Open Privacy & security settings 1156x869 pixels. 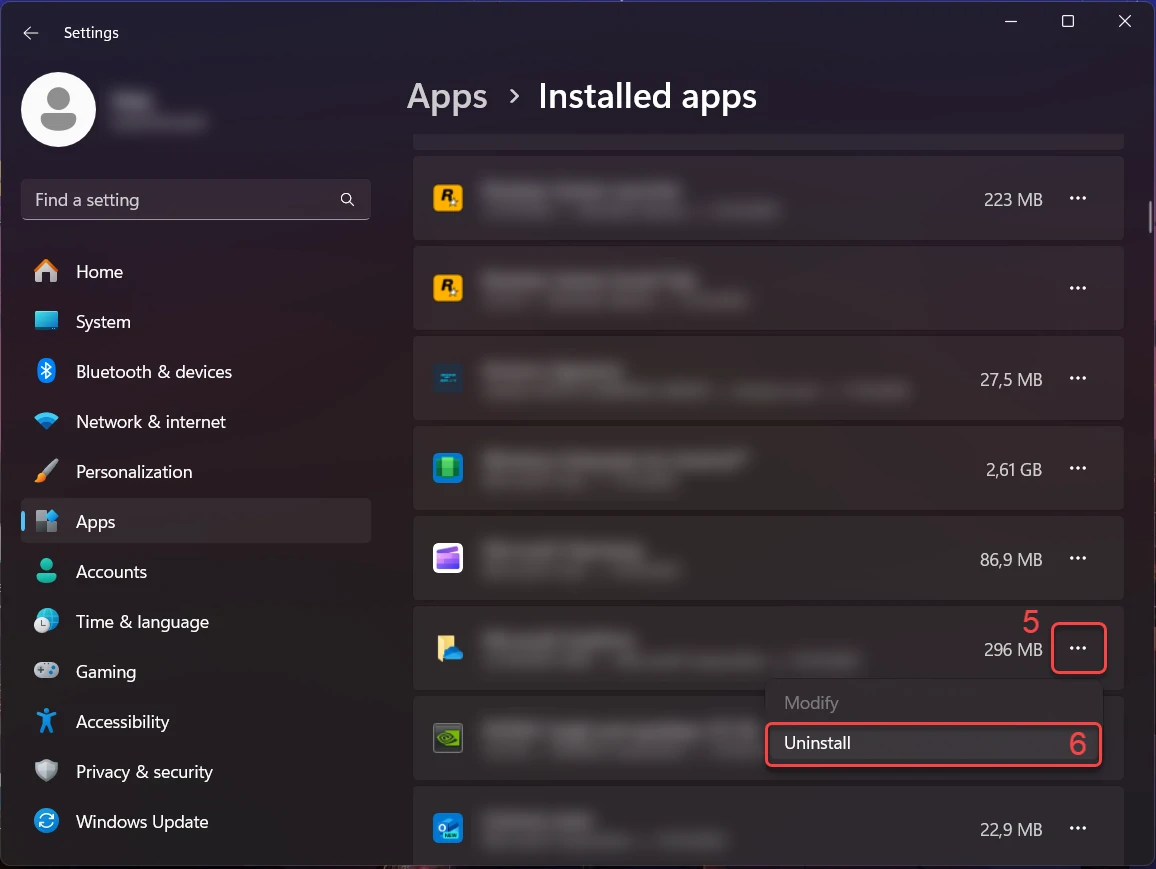click(x=144, y=772)
